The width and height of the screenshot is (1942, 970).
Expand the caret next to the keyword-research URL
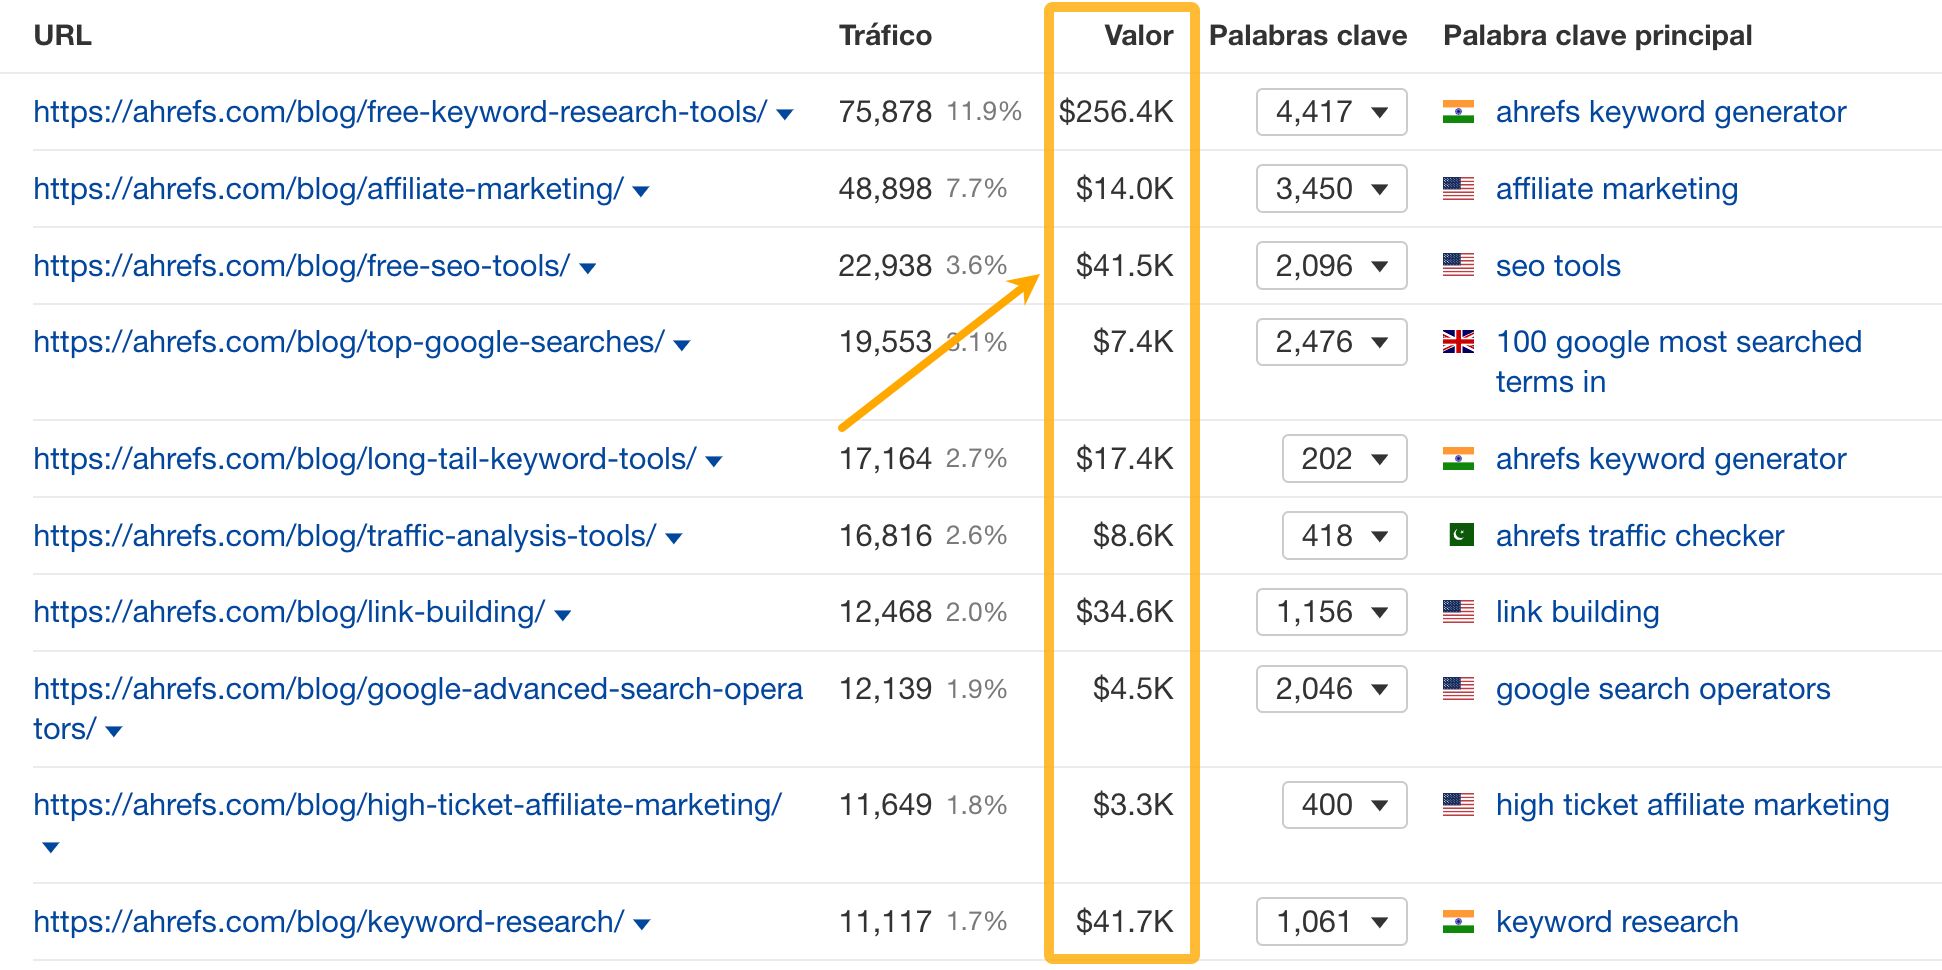[641, 923]
